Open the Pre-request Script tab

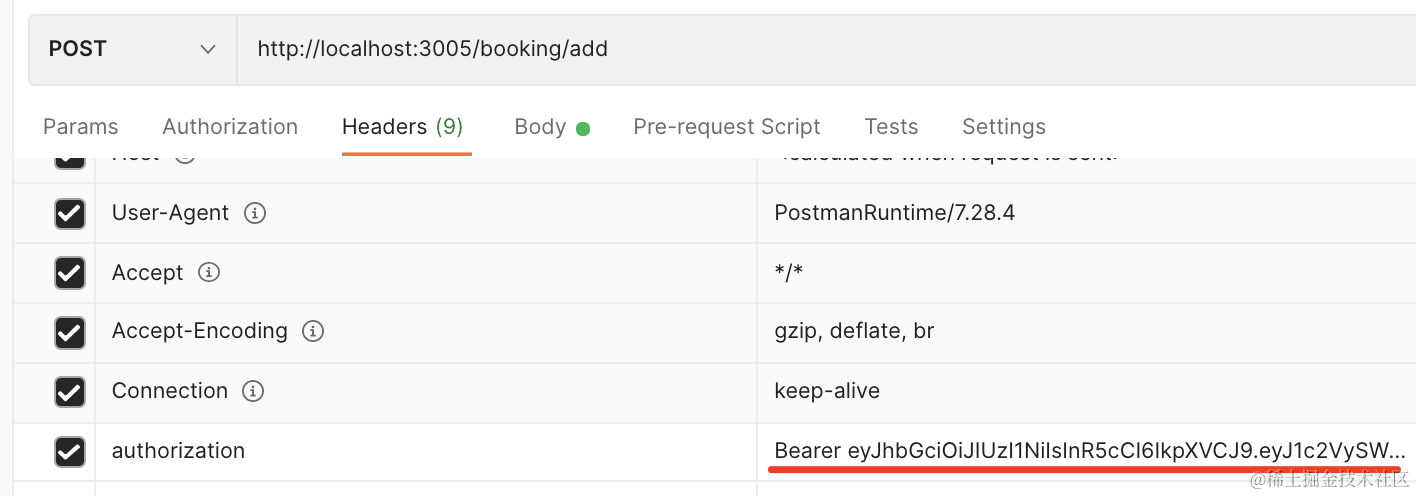[x=727, y=127]
